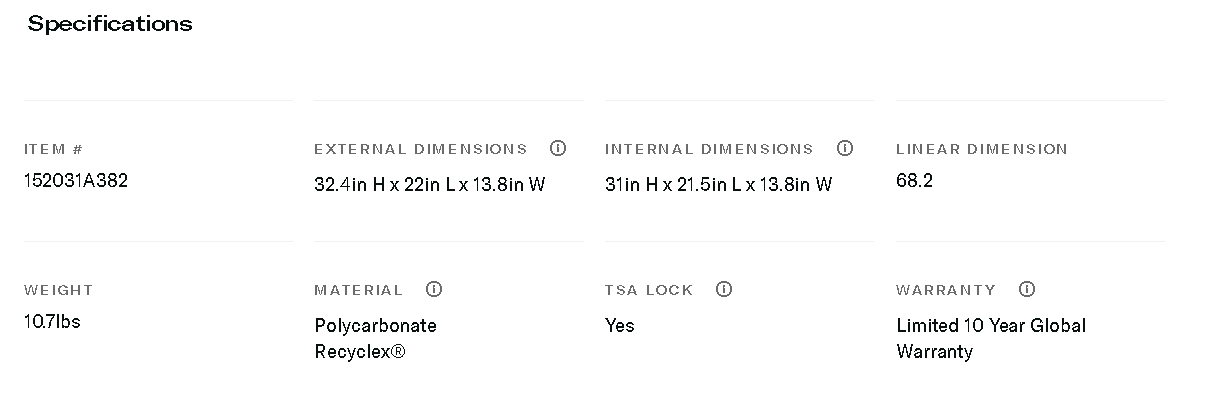Click the Warranty info icon
Screen dimensions: 1224x418
(x=1027, y=289)
